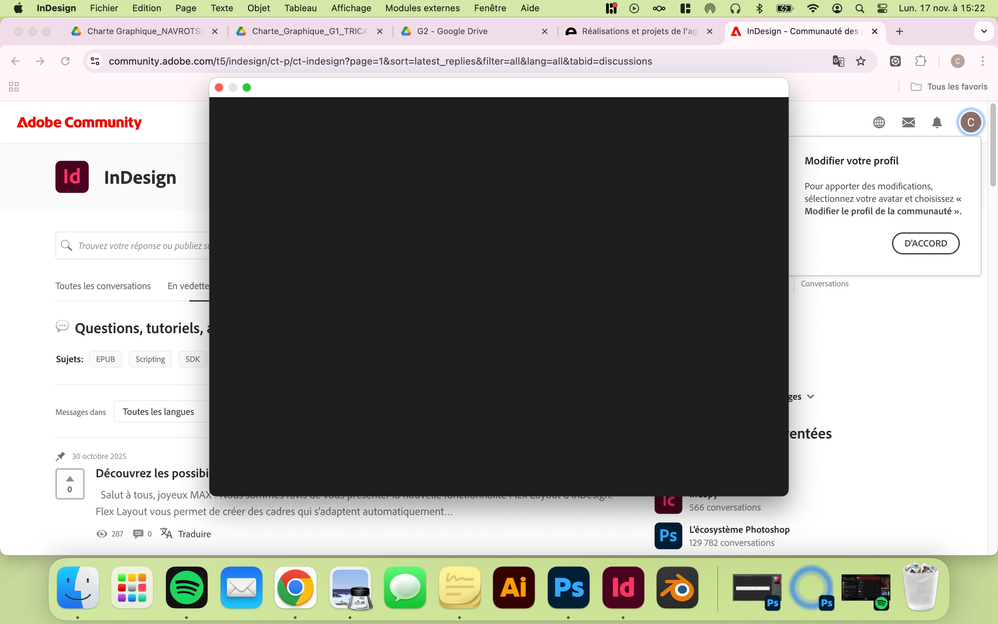The height and width of the screenshot is (624, 998).
Task: Click the L'écosystème Photoshop Ps icon
Action: 668,535
